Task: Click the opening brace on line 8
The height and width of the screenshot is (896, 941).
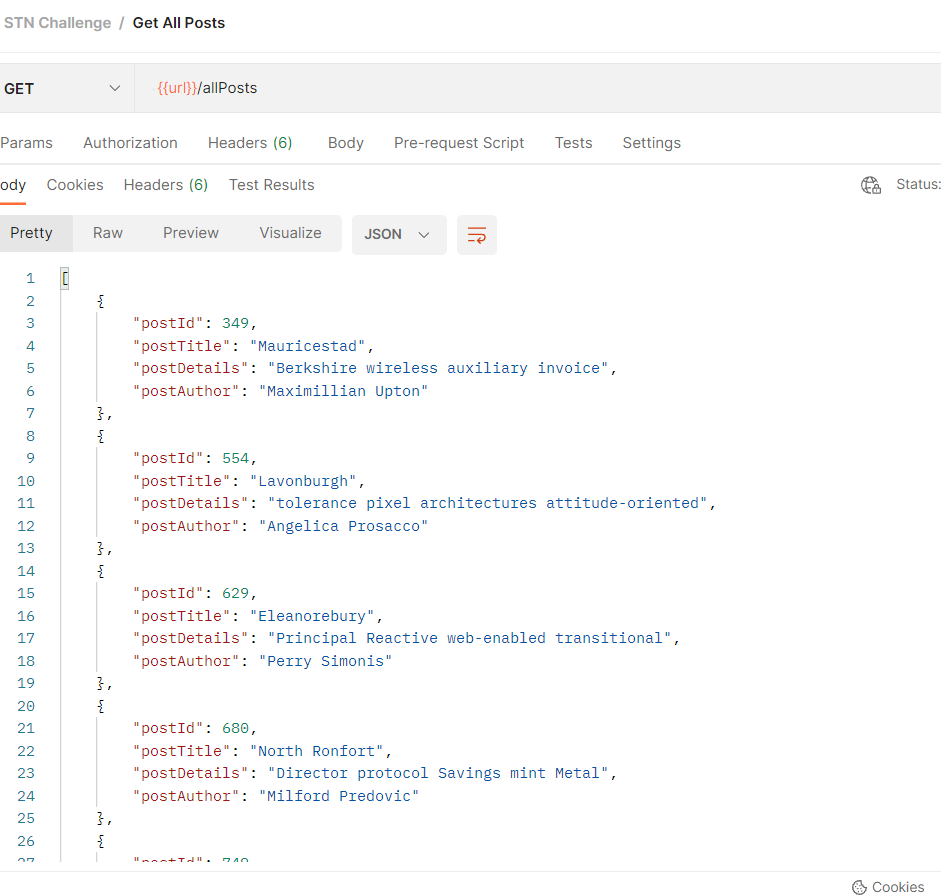Action: (x=101, y=436)
